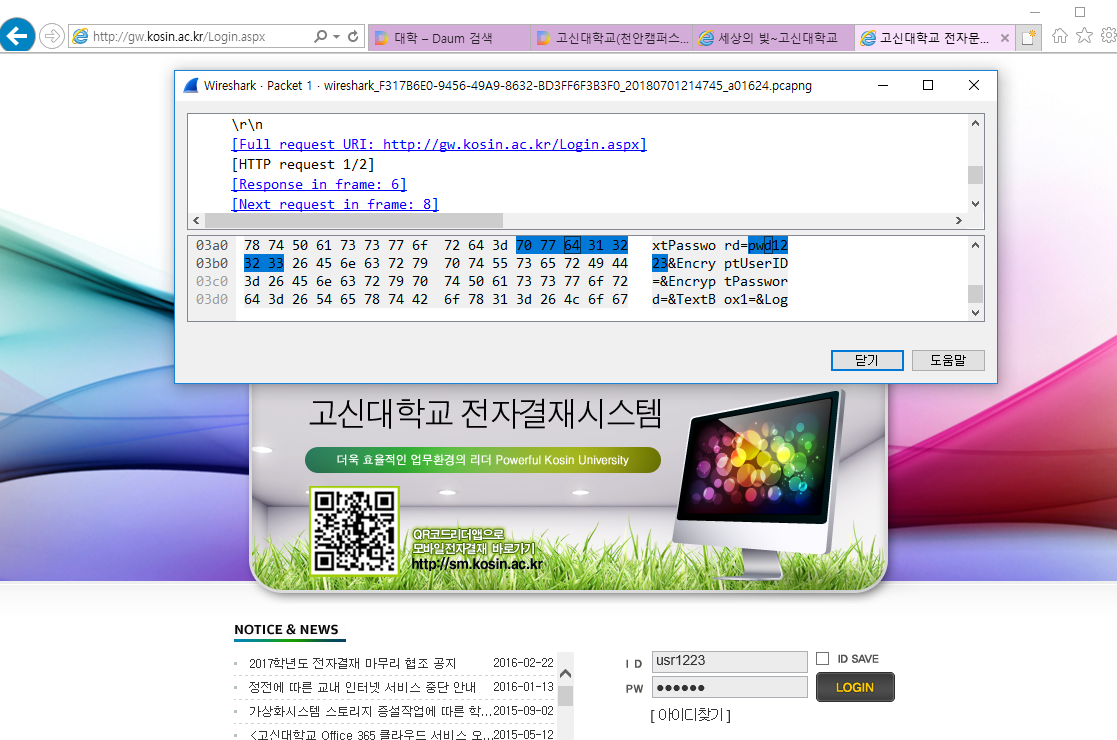The width and height of the screenshot is (1117, 740).
Task: Open the Full request URI link
Action: click(x=439, y=145)
